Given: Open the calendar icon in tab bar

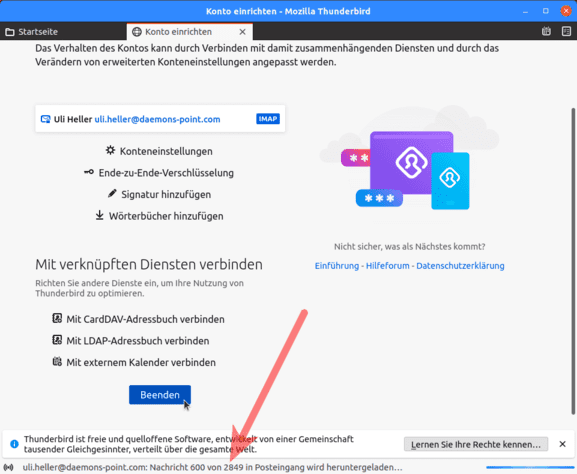Looking at the screenshot, I should coord(546,32).
